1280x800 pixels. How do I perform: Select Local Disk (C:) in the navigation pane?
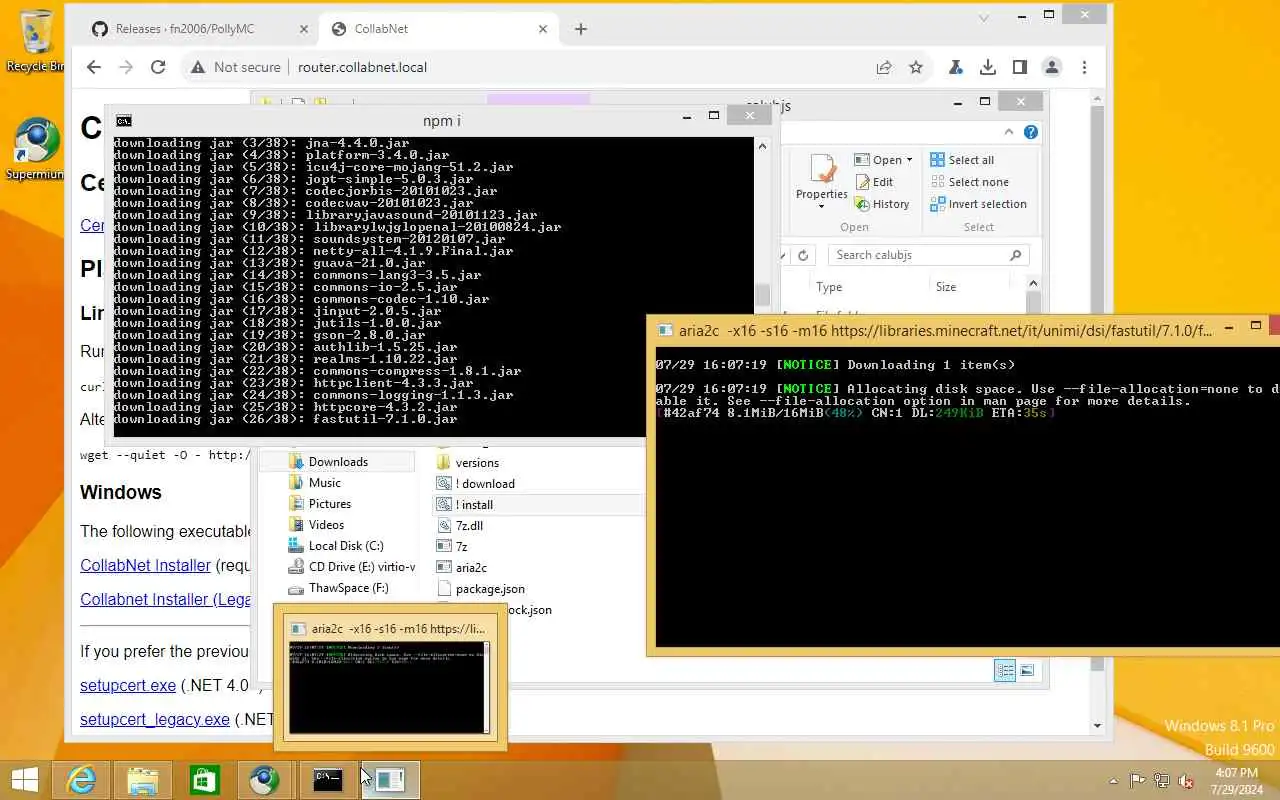pyautogui.click(x=346, y=545)
